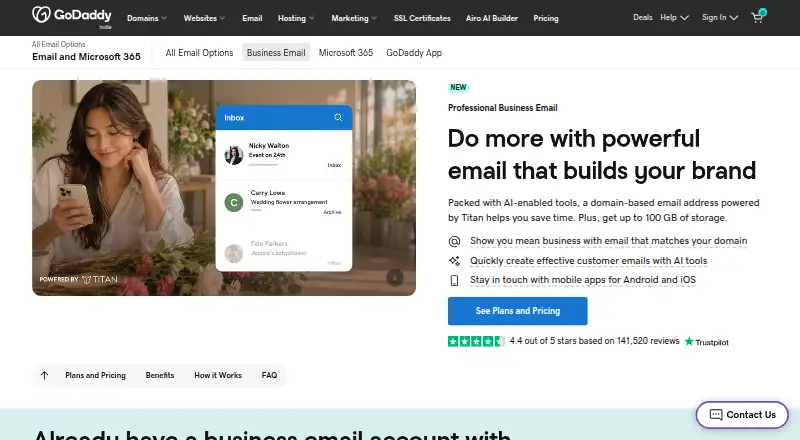
Task: Click the mobile phone icon
Action: [454, 280]
